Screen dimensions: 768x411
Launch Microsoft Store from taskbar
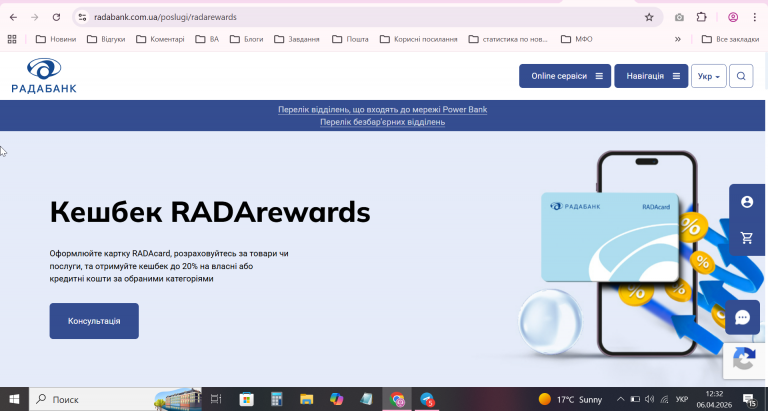246,399
